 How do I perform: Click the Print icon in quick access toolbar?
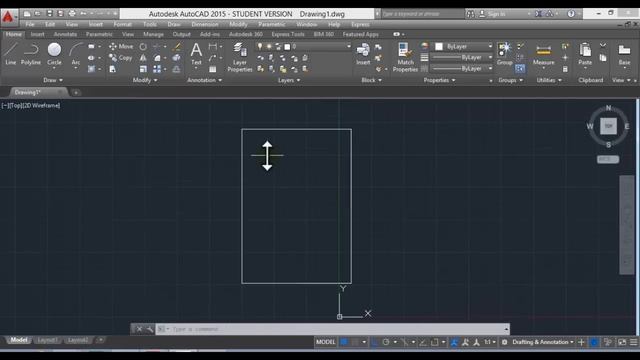pos(72,13)
